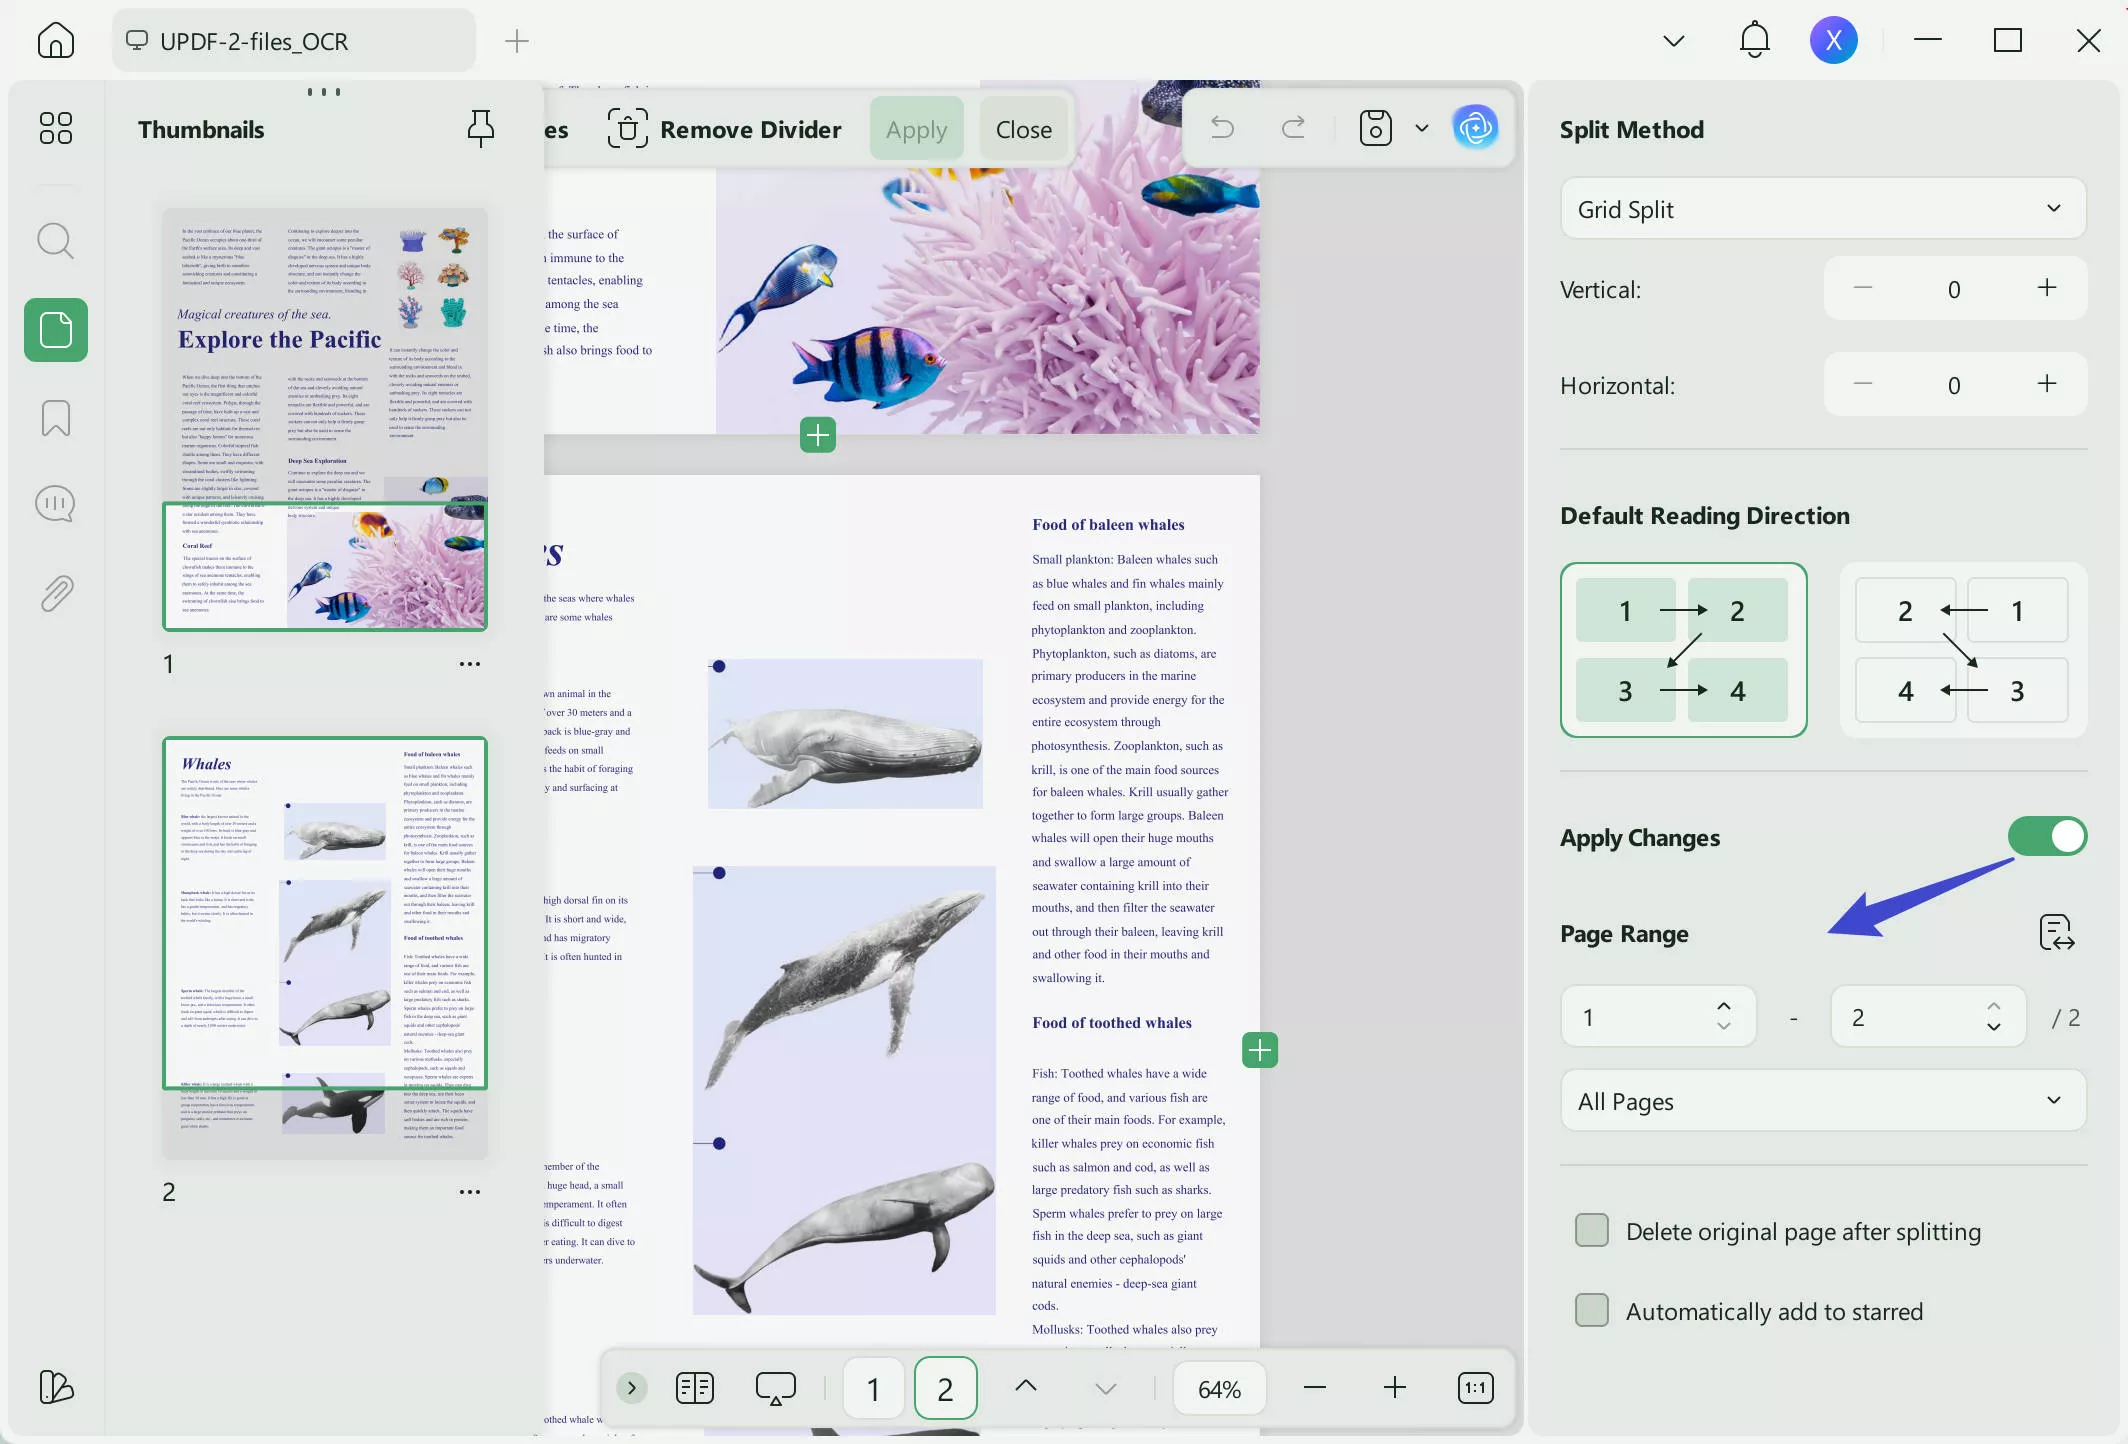
Task: Open the Attachments panel
Action: click(x=55, y=592)
